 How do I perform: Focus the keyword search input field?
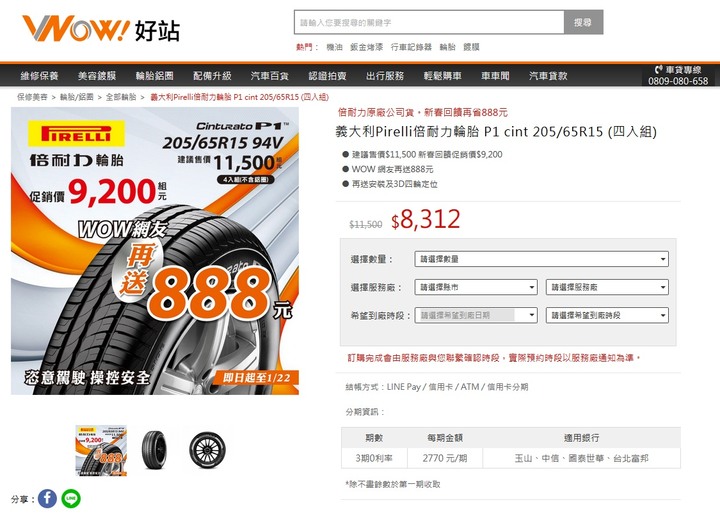(x=429, y=22)
